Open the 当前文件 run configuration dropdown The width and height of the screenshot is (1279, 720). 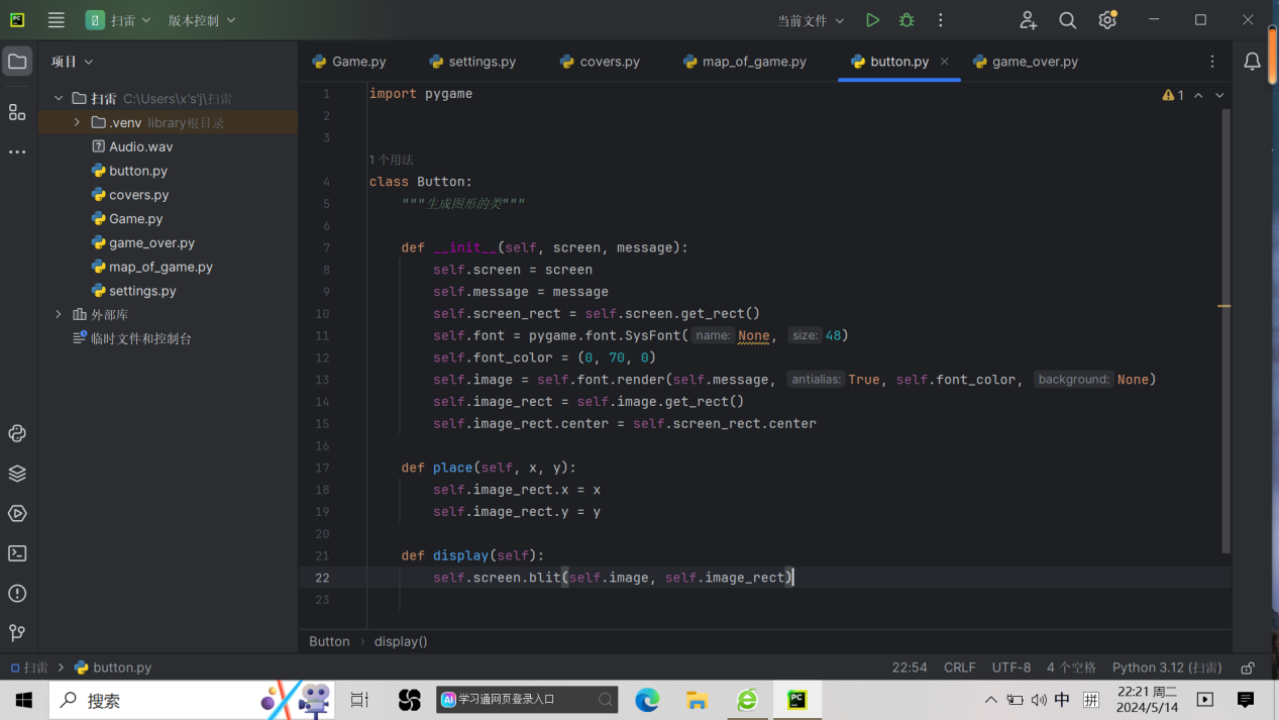click(810, 20)
